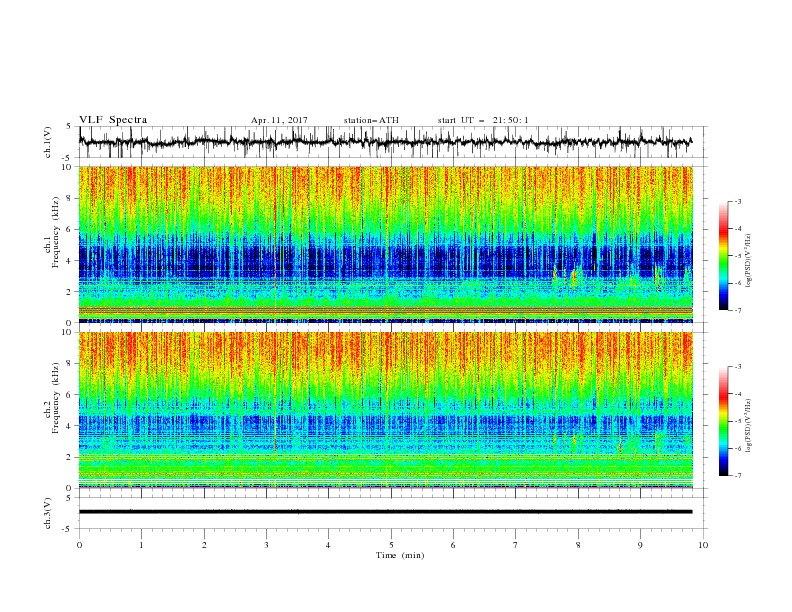Viewport: 792px width, 612px height.
Task: Click the ch.1 spectrogram color scale bar
Action: tap(723, 255)
